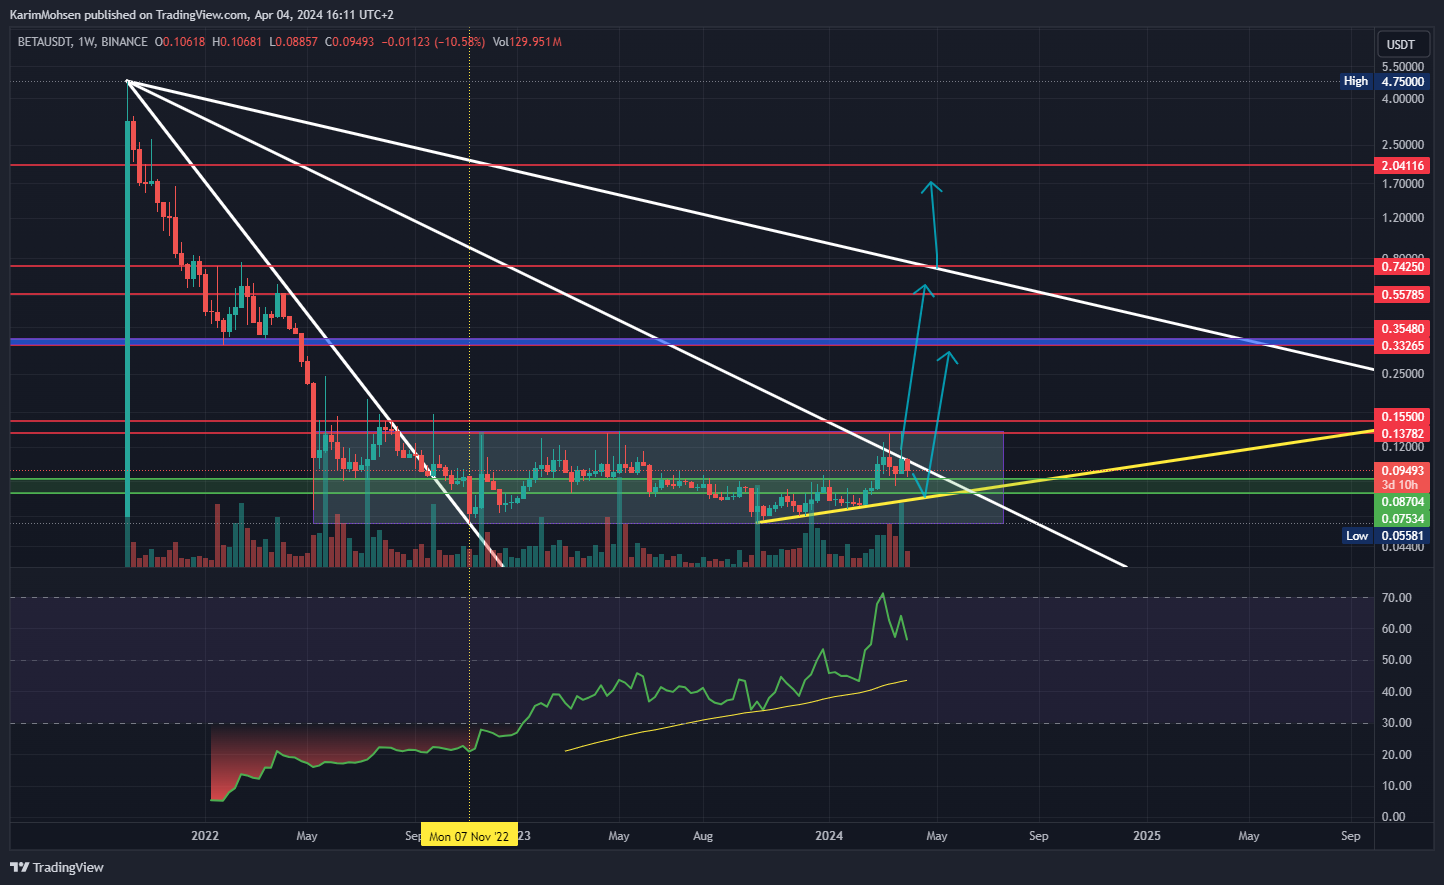Click the 2024 label on time axis

tap(829, 836)
